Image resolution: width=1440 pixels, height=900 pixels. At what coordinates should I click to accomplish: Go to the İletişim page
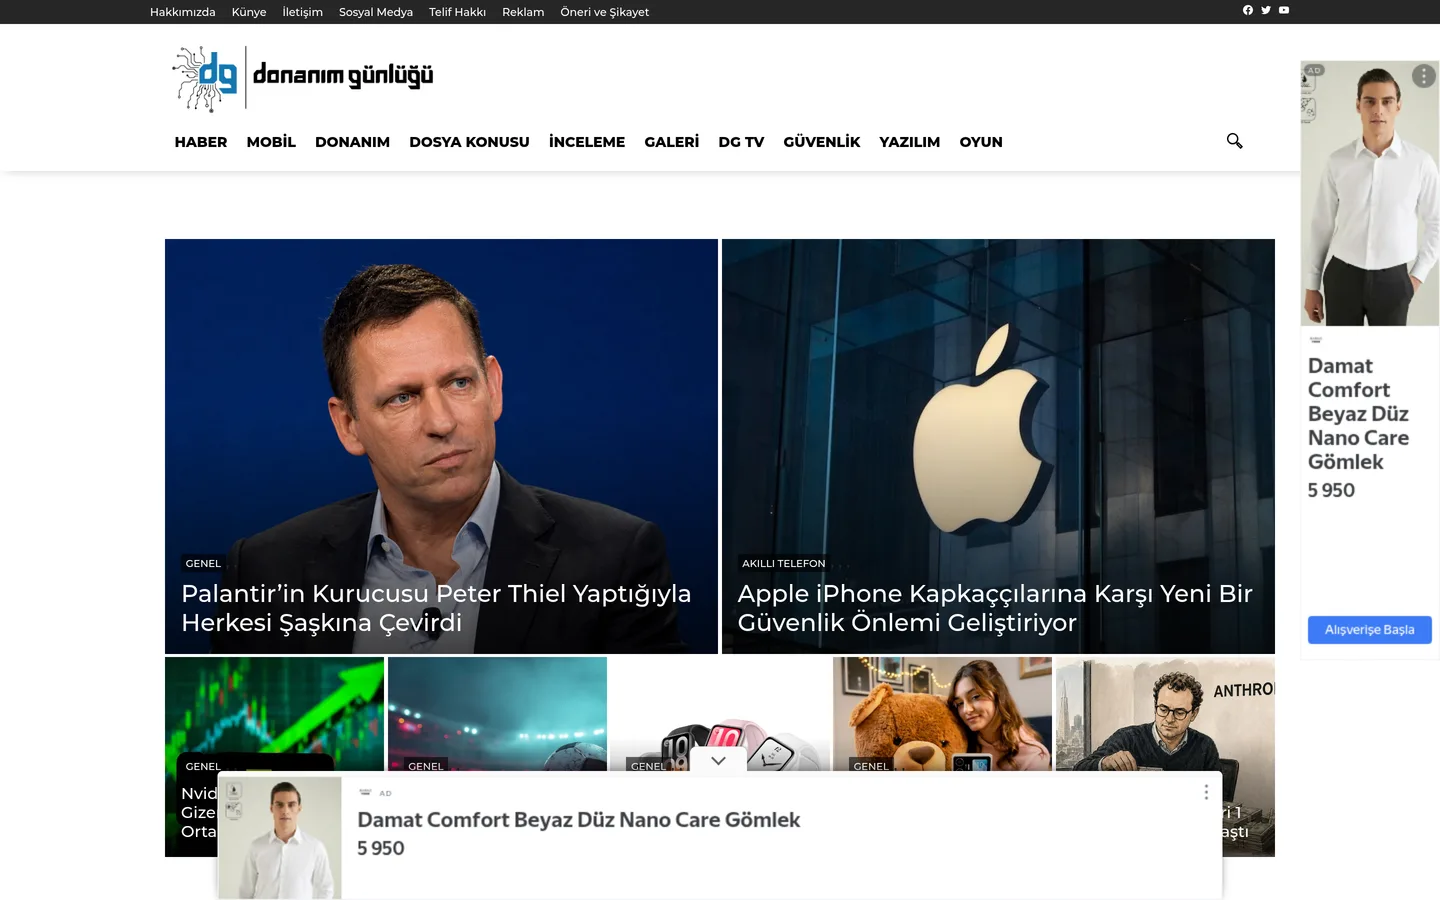tap(303, 12)
